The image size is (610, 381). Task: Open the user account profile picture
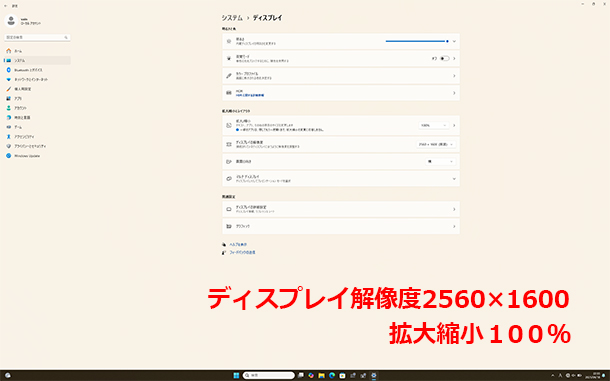11,21
